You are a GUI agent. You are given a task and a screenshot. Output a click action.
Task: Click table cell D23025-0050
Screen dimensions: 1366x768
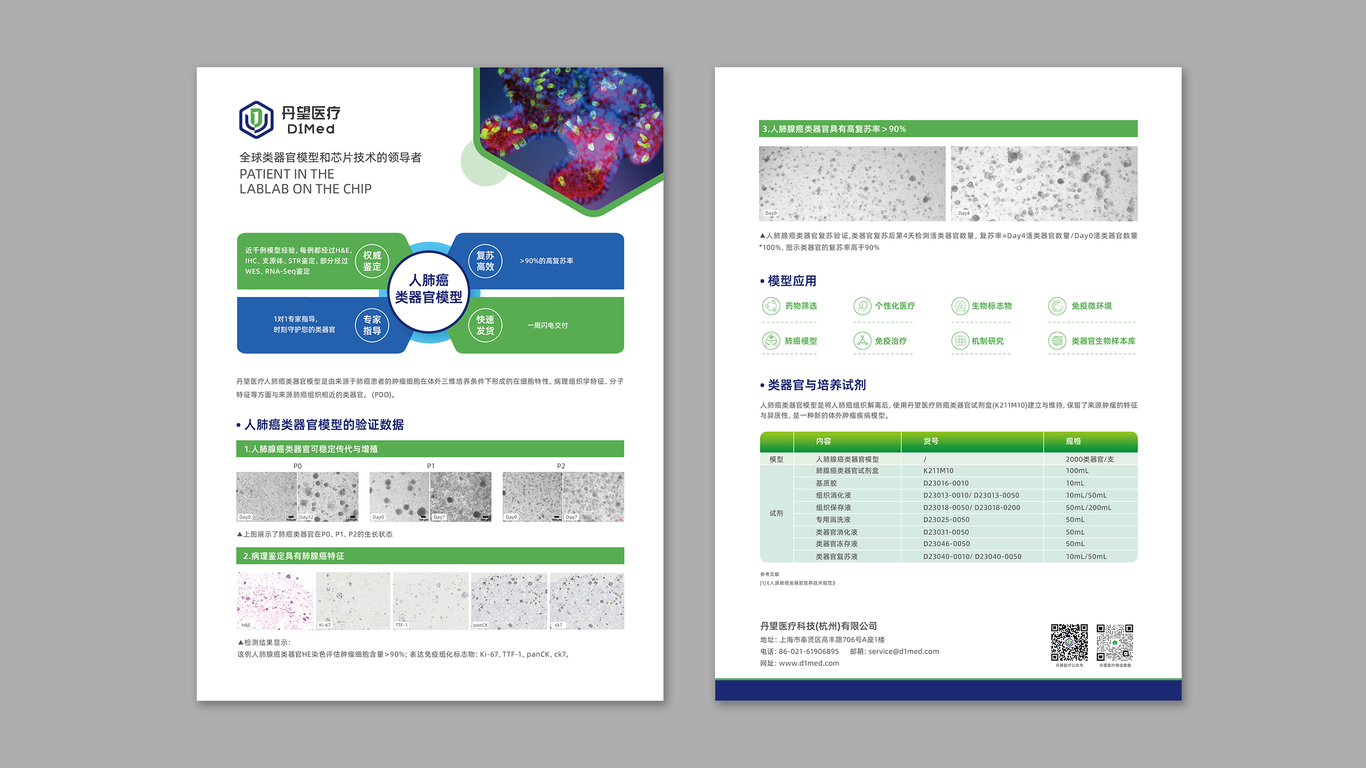945,520
